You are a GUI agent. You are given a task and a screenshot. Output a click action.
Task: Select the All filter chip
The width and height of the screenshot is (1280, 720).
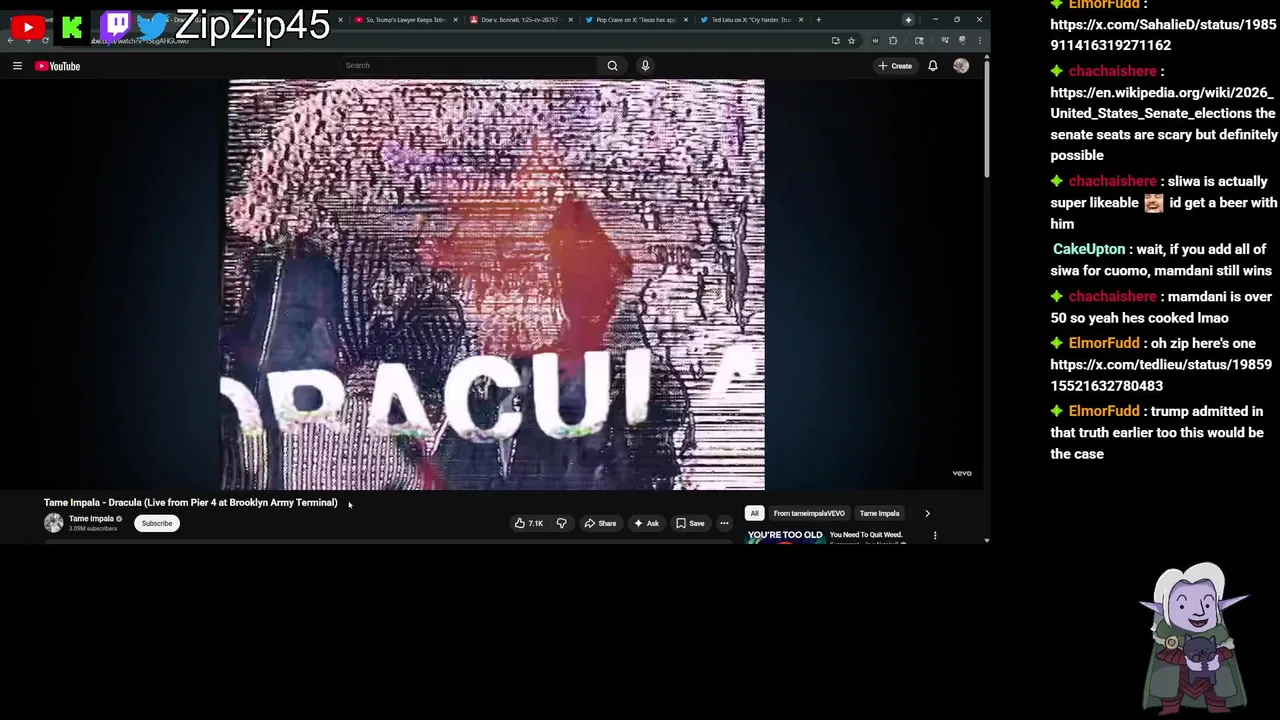pyautogui.click(x=755, y=513)
